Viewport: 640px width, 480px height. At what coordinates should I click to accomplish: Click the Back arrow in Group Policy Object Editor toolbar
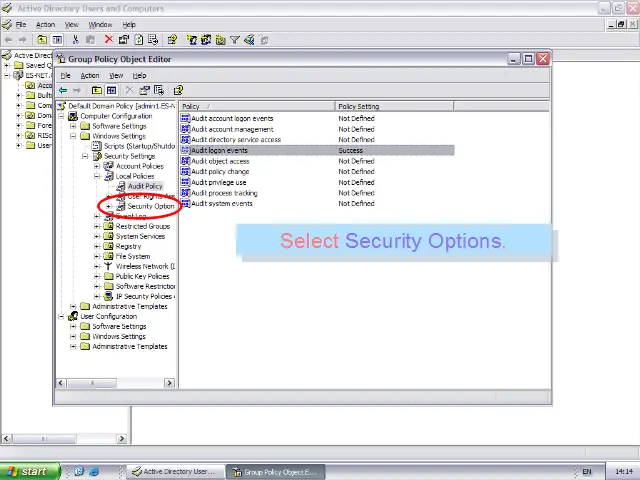coord(63,90)
